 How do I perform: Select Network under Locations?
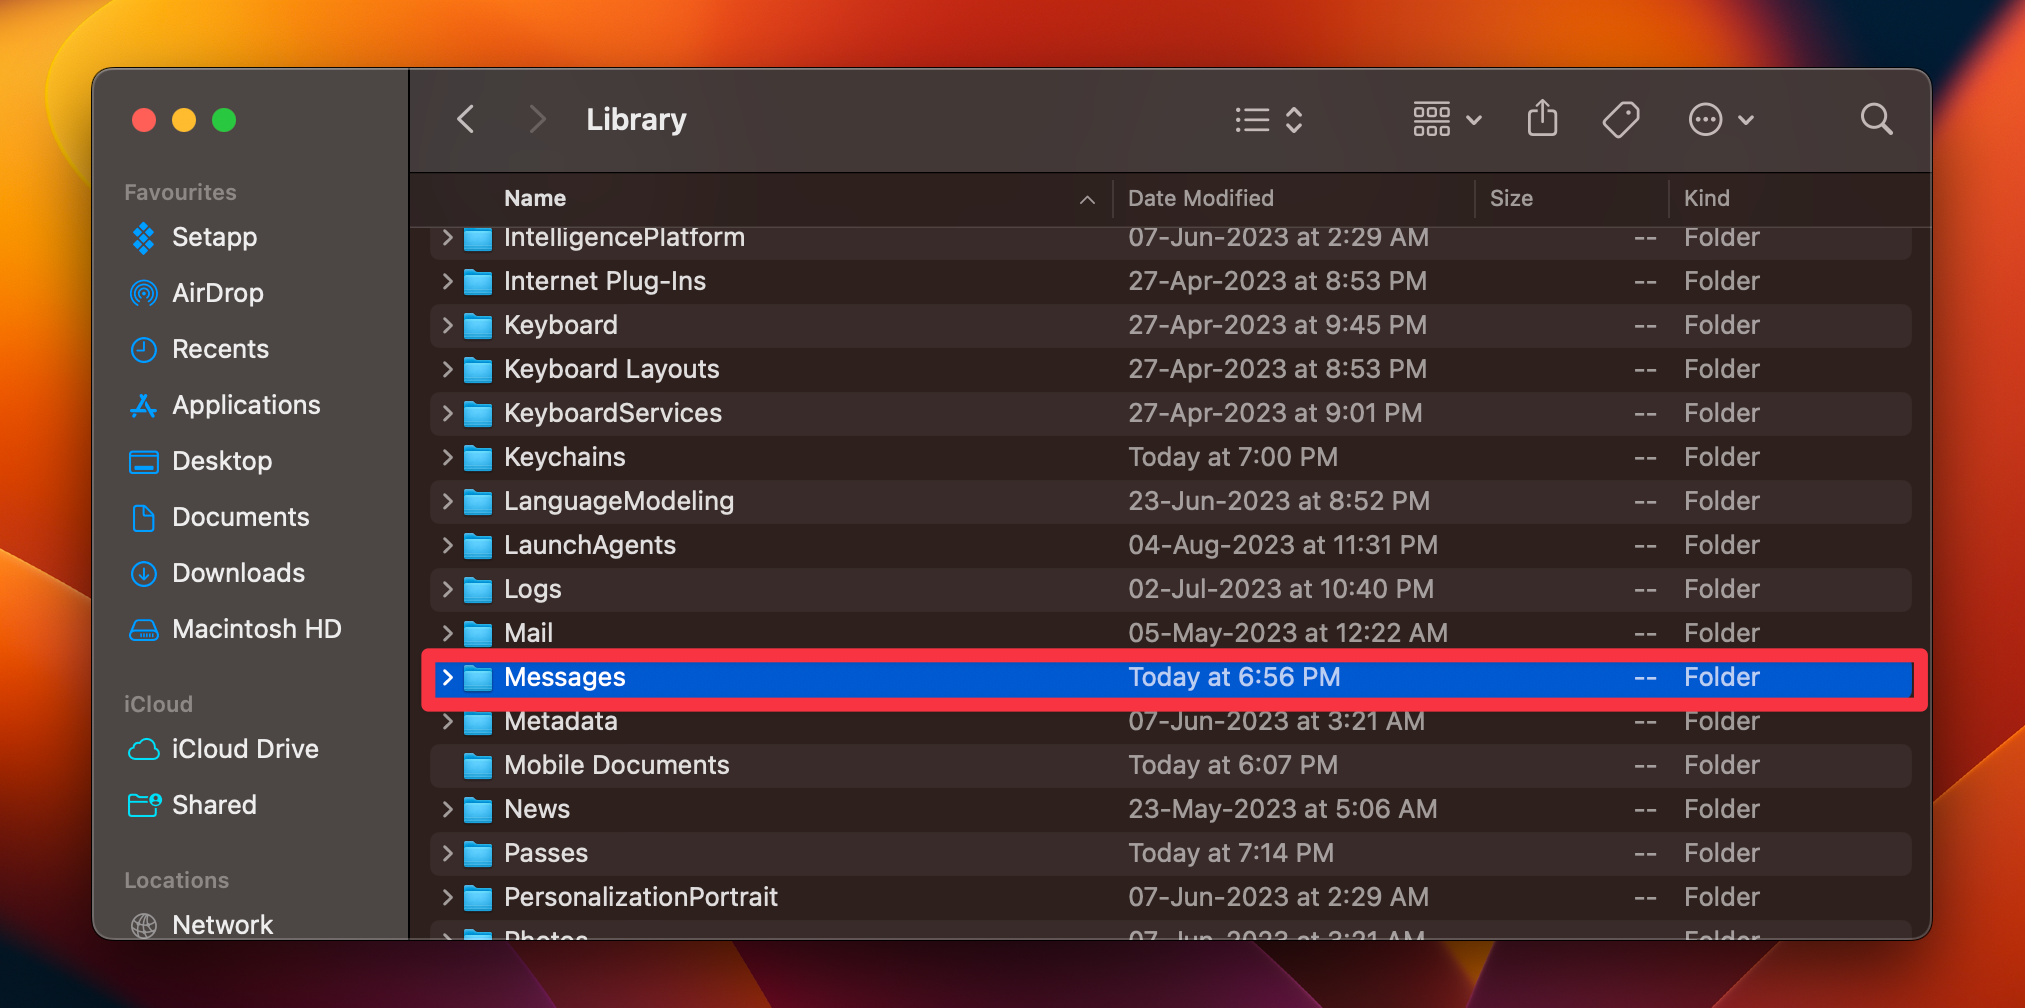[x=201, y=925]
